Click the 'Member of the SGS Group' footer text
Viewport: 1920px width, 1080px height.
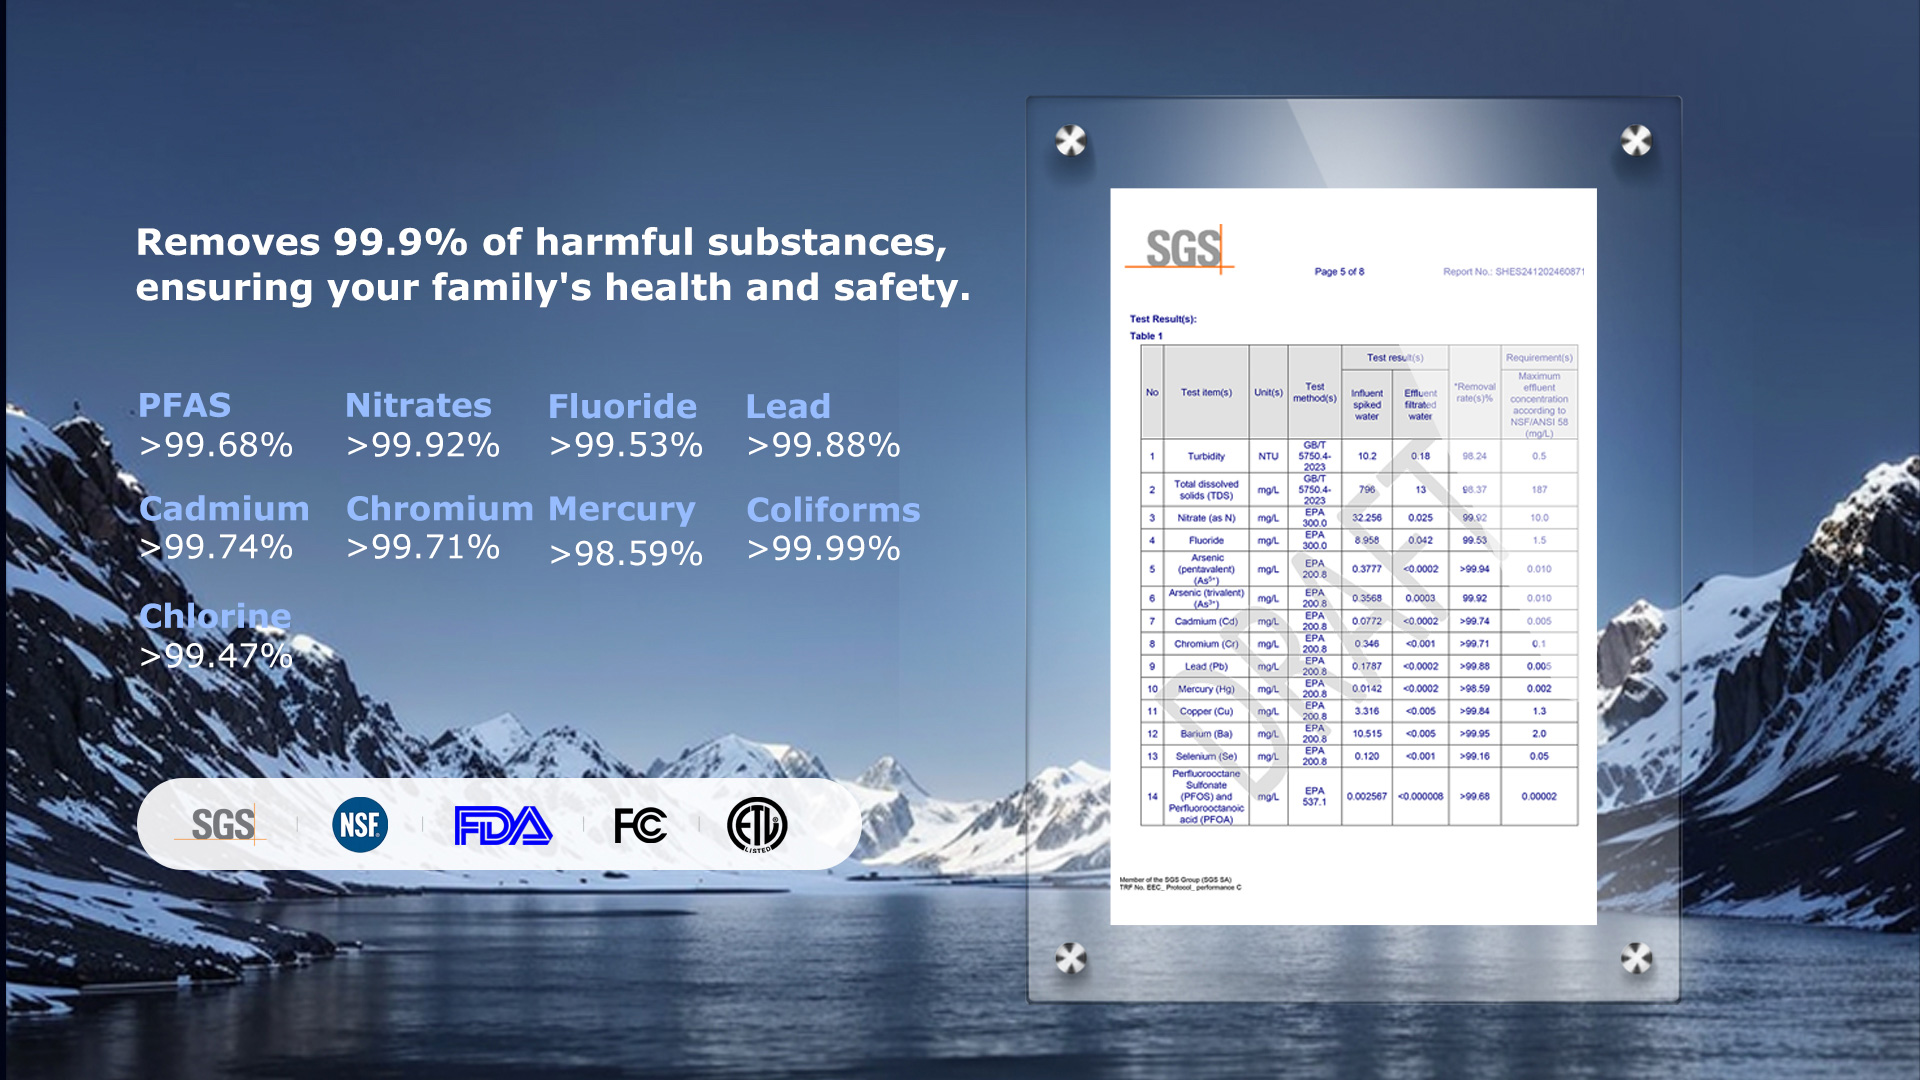click(1176, 880)
